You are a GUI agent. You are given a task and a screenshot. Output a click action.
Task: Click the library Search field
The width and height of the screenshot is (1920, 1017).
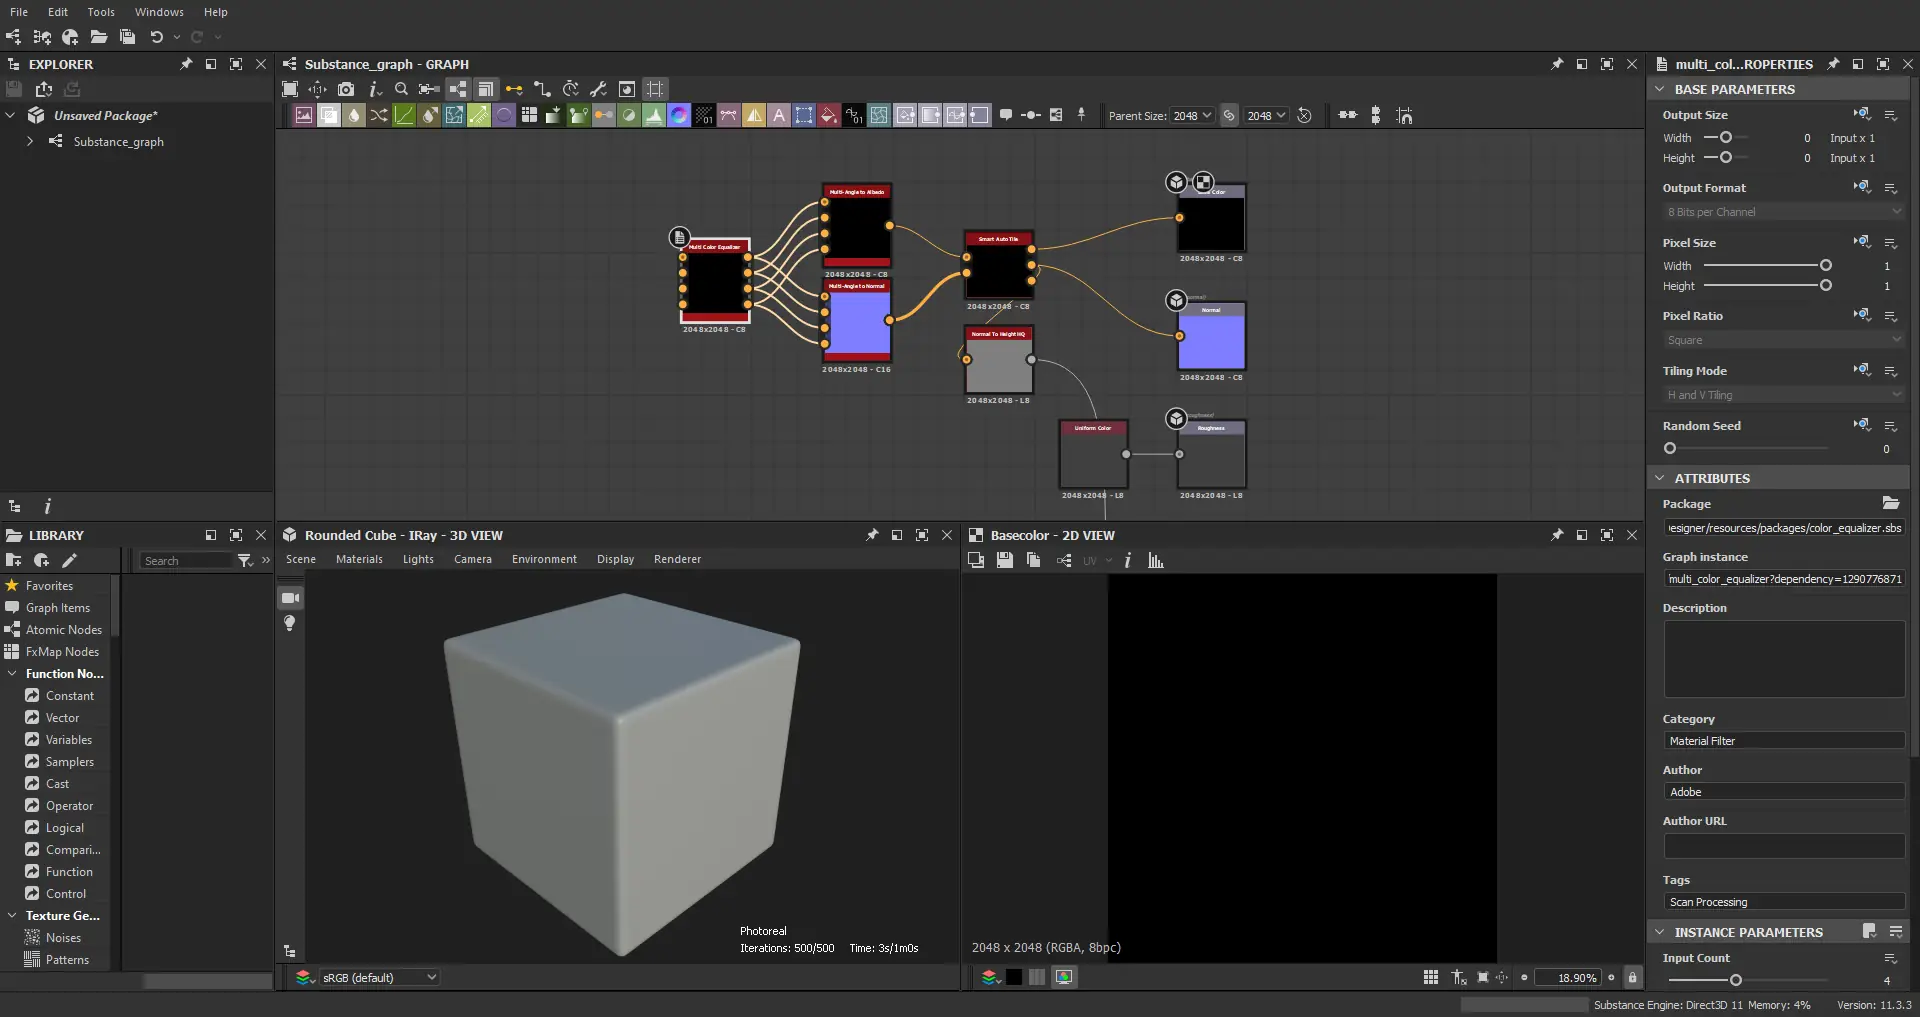[186, 561]
